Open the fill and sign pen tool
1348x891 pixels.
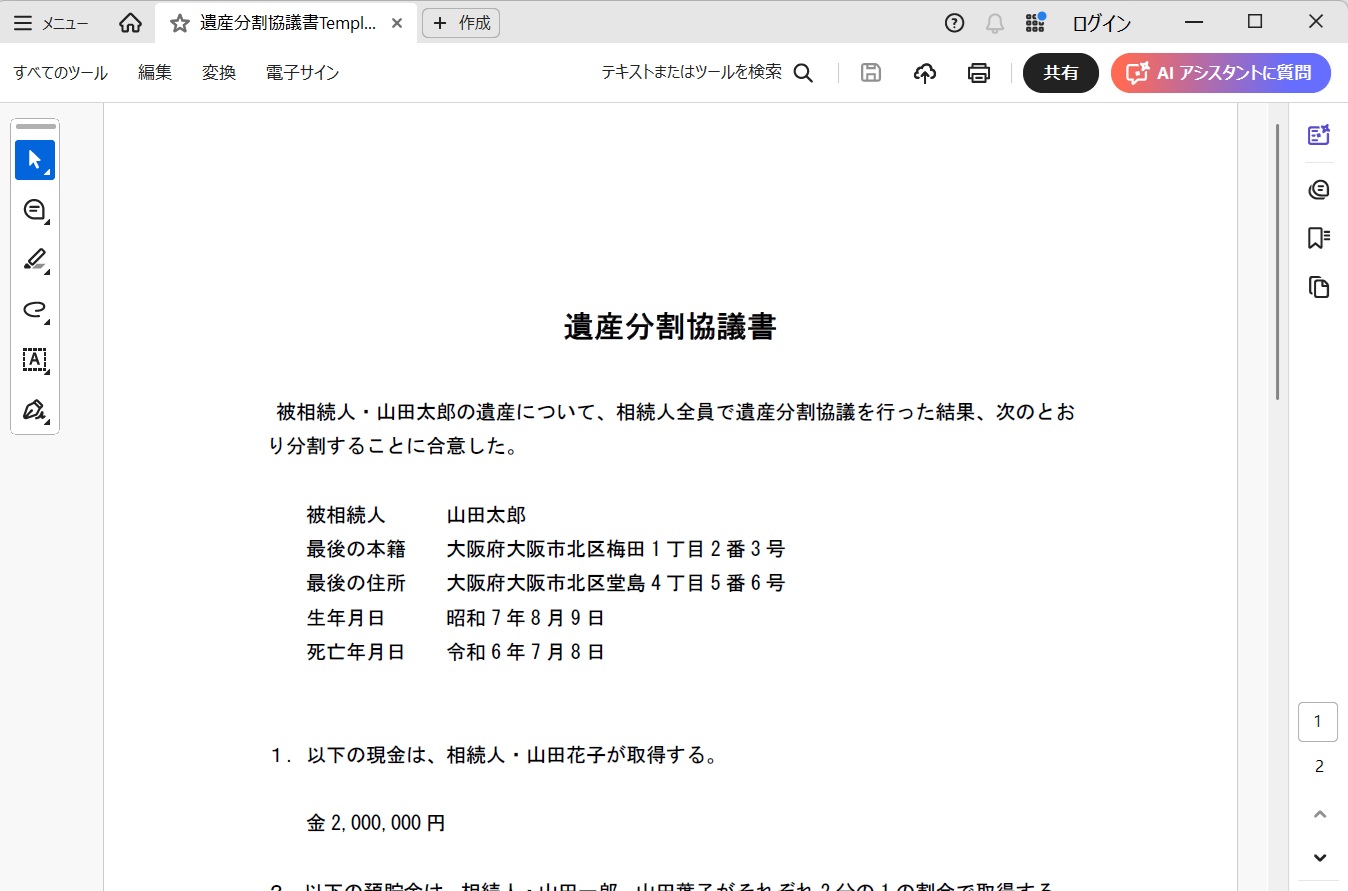pos(35,410)
